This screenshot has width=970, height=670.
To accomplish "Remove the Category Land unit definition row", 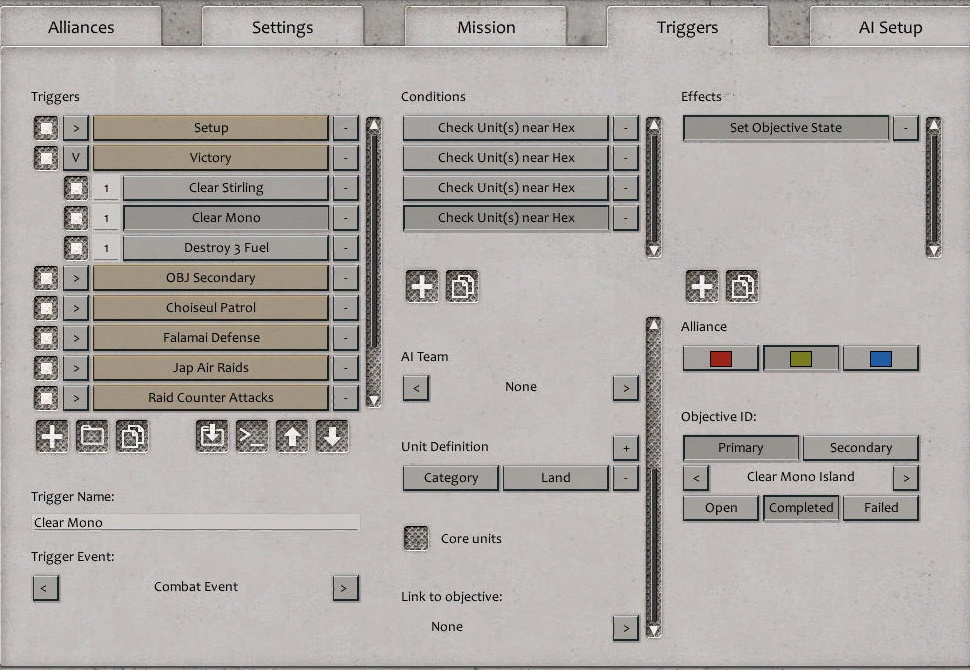I will point(626,478).
